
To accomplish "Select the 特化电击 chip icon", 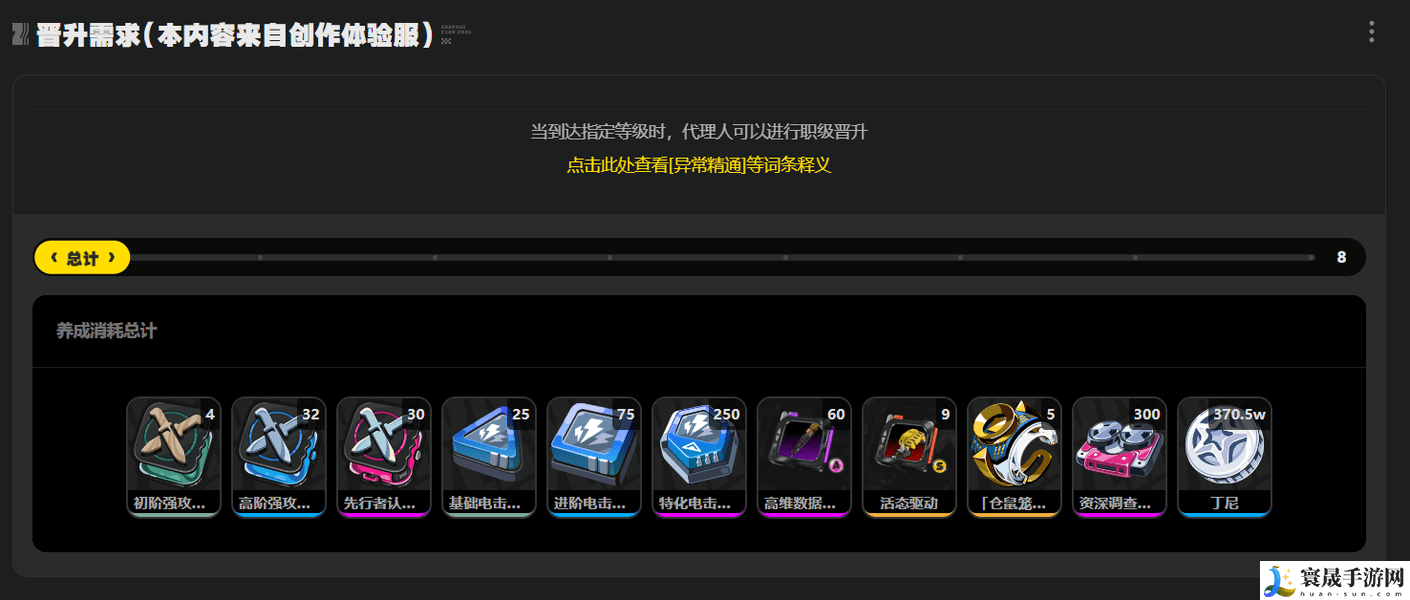I will 699,457.
